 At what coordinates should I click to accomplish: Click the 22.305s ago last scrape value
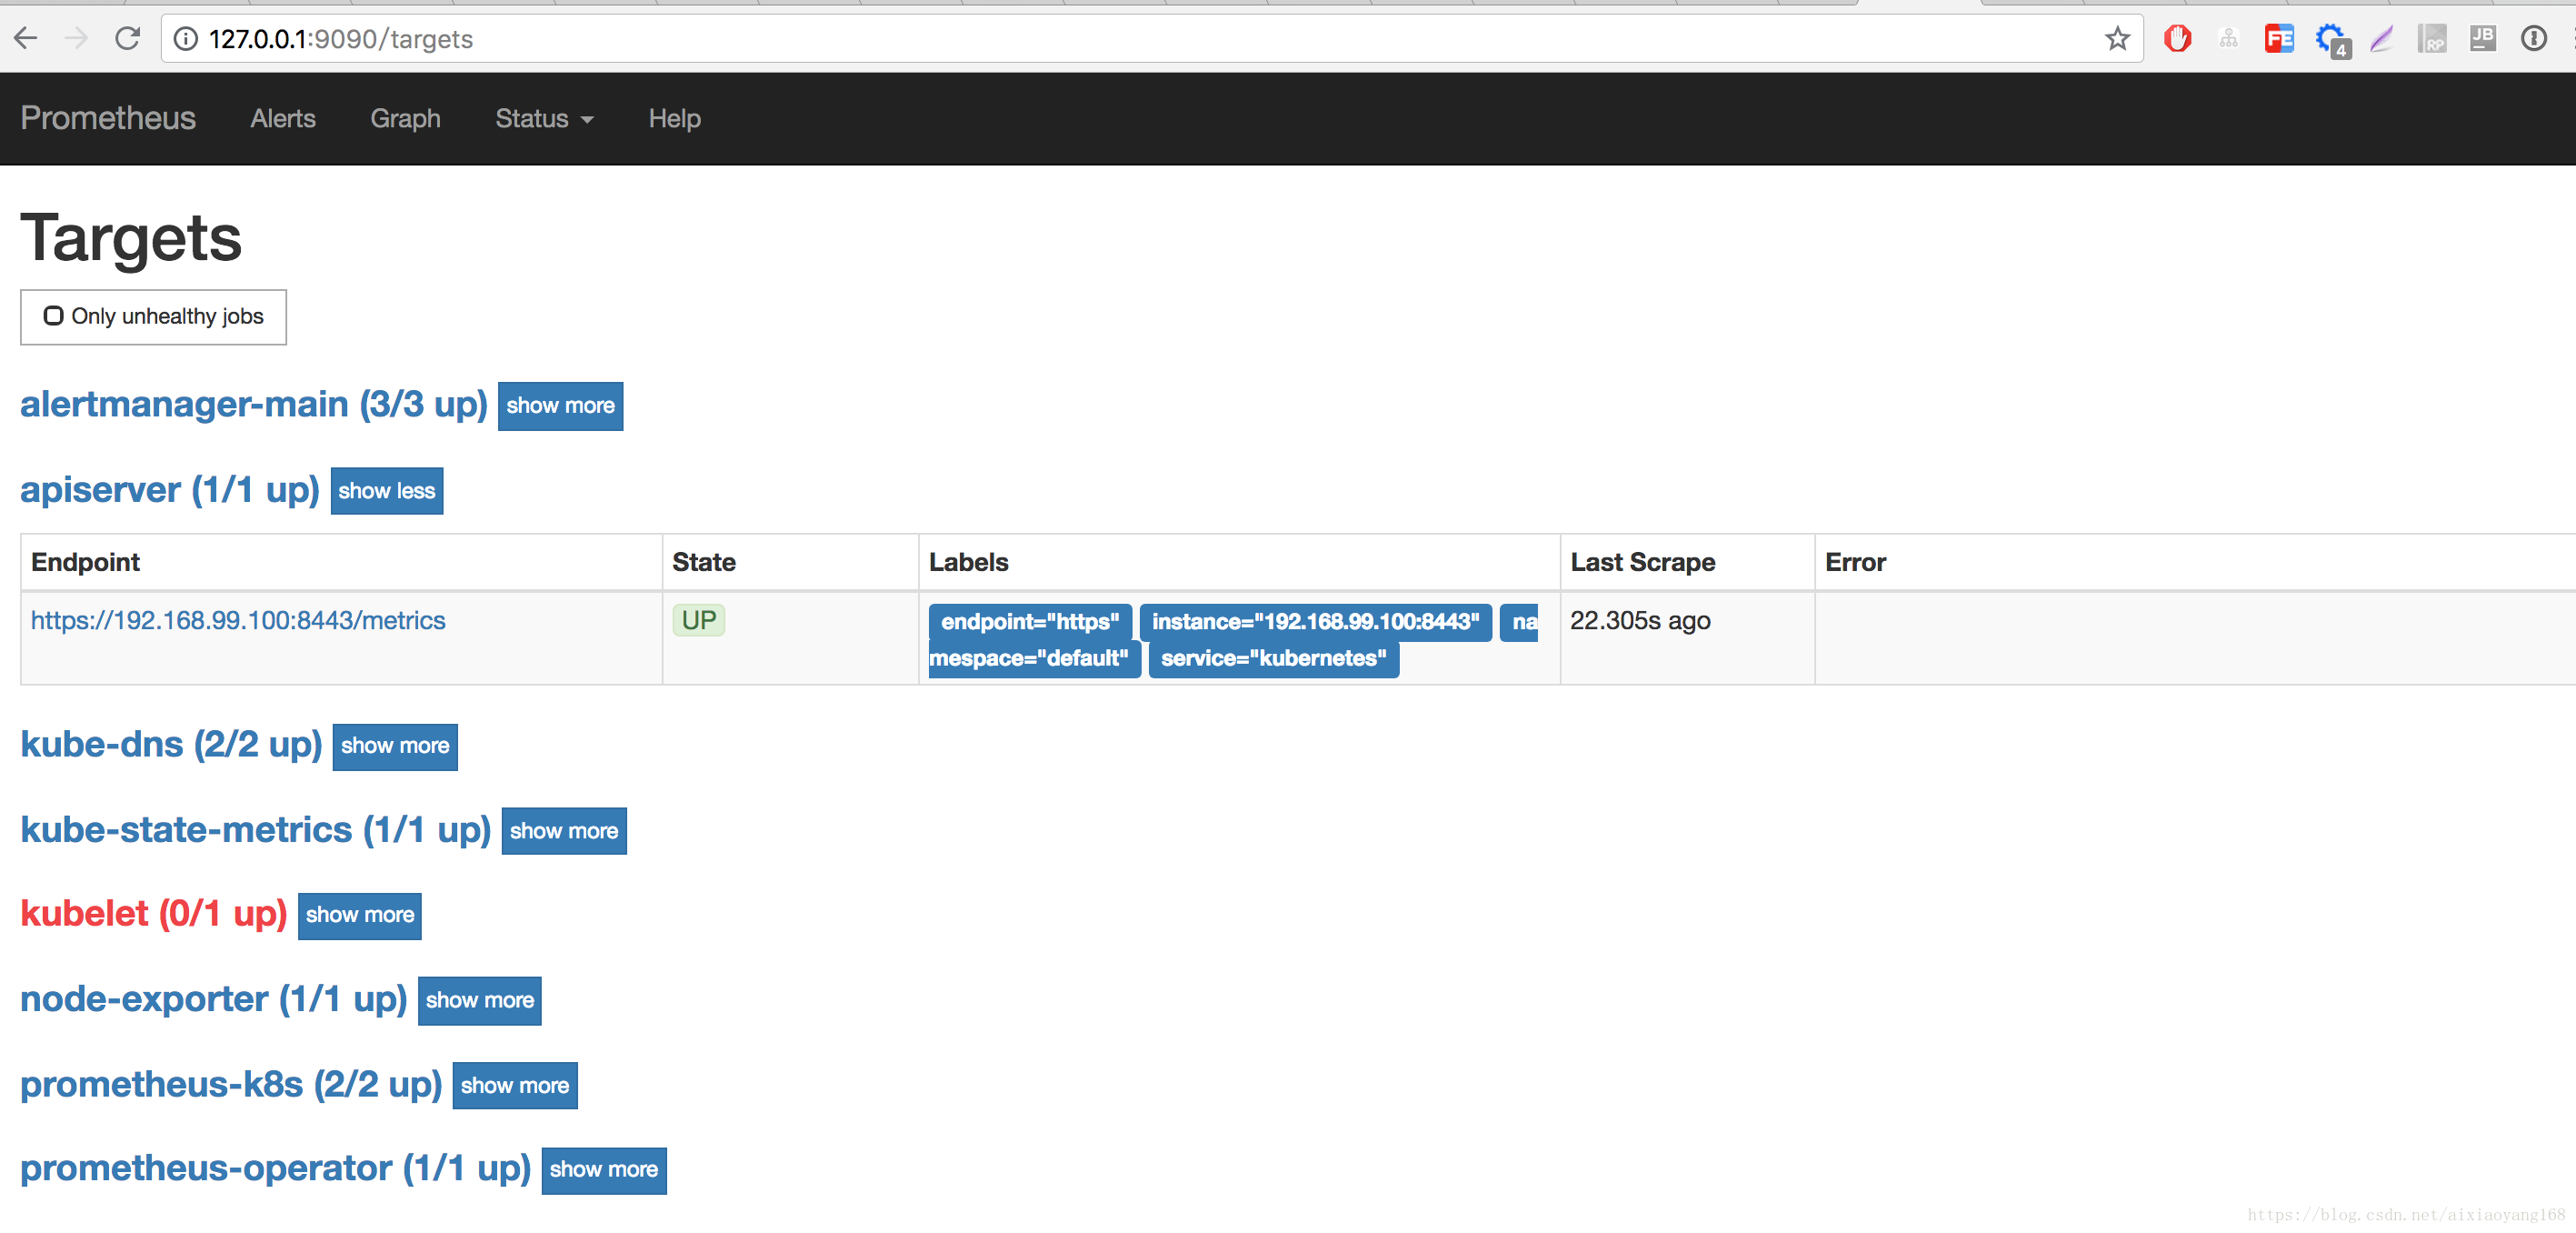coord(1640,620)
